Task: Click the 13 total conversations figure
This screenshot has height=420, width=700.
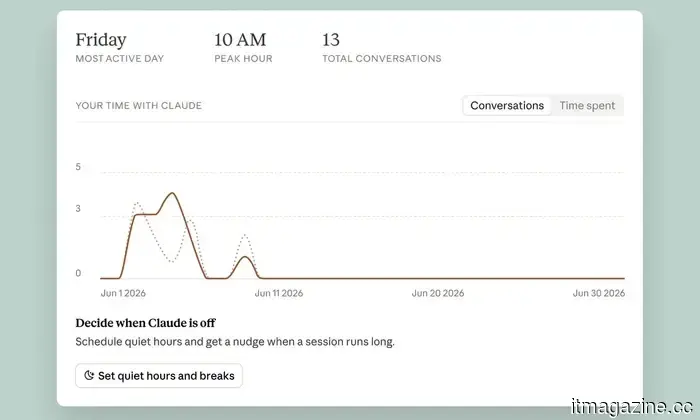Action: click(331, 40)
